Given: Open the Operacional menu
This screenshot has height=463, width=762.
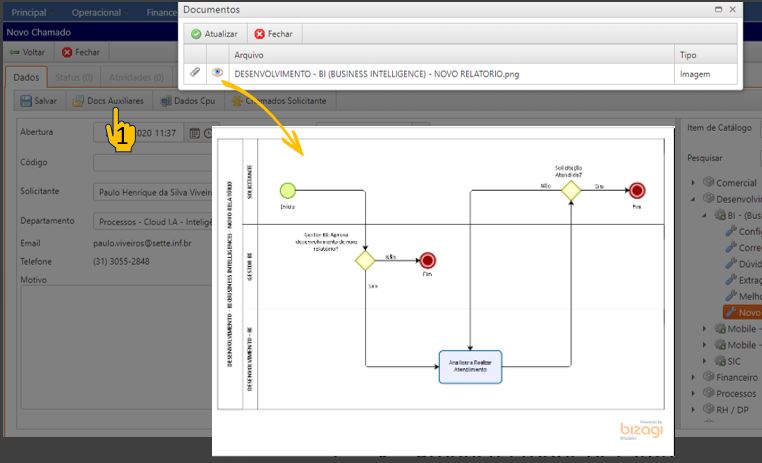Looking at the screenshot, I should 95,13.
